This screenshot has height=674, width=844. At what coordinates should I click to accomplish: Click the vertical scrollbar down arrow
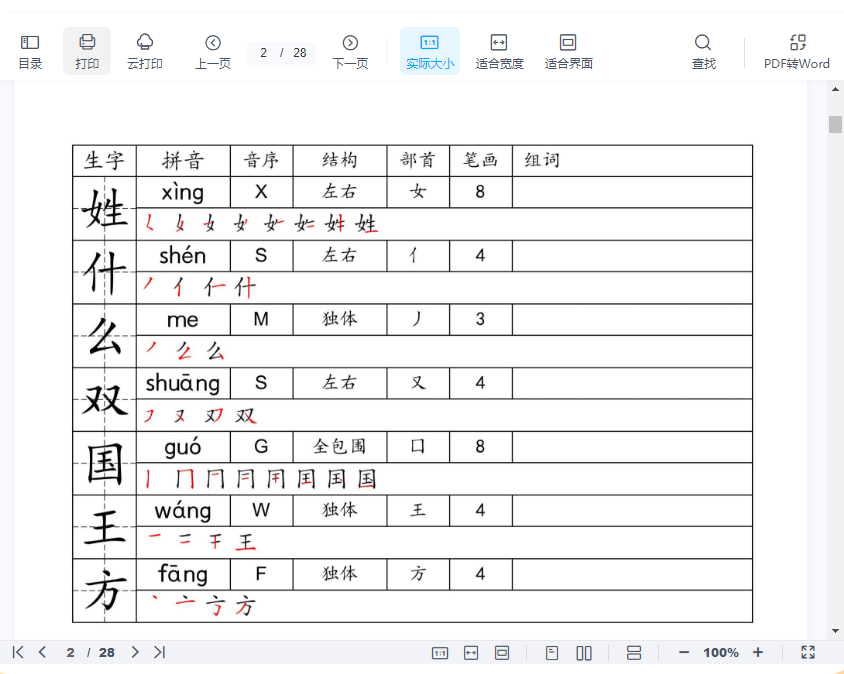click(x=835, y=631)
